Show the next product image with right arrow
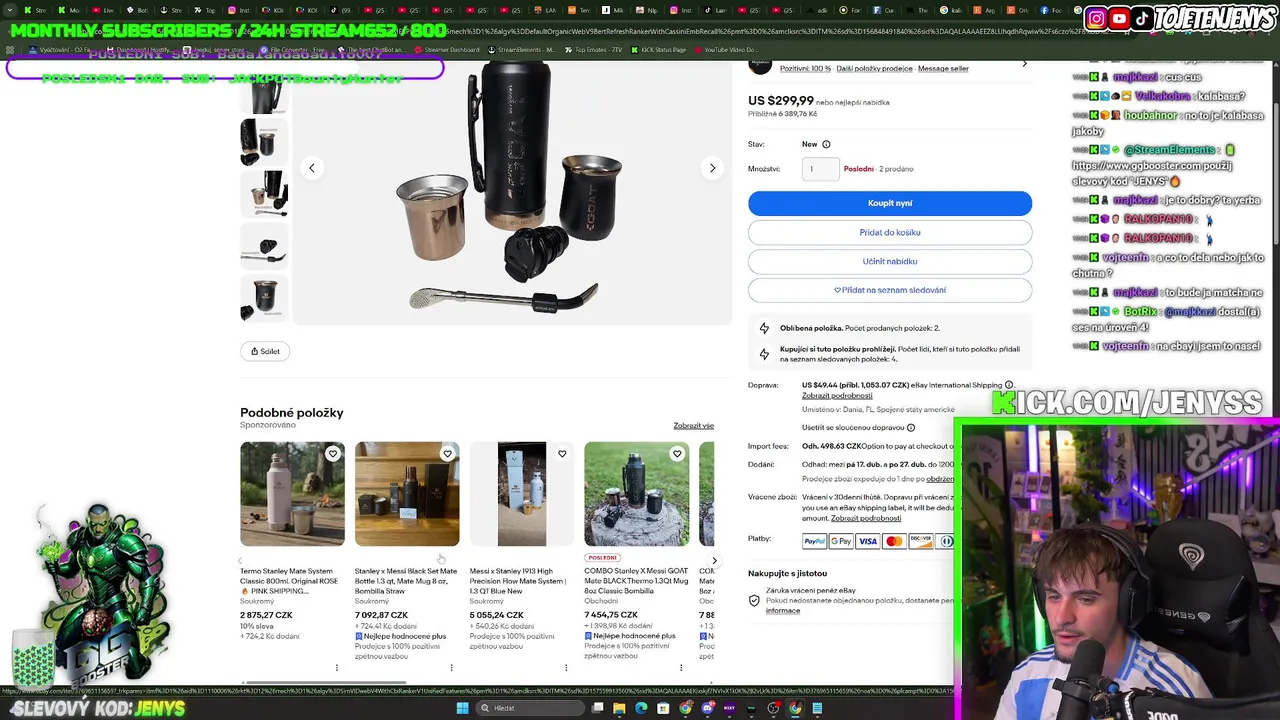Image resolution: width=1280 pixels, height=720 pixels. [x=712, y=168]
